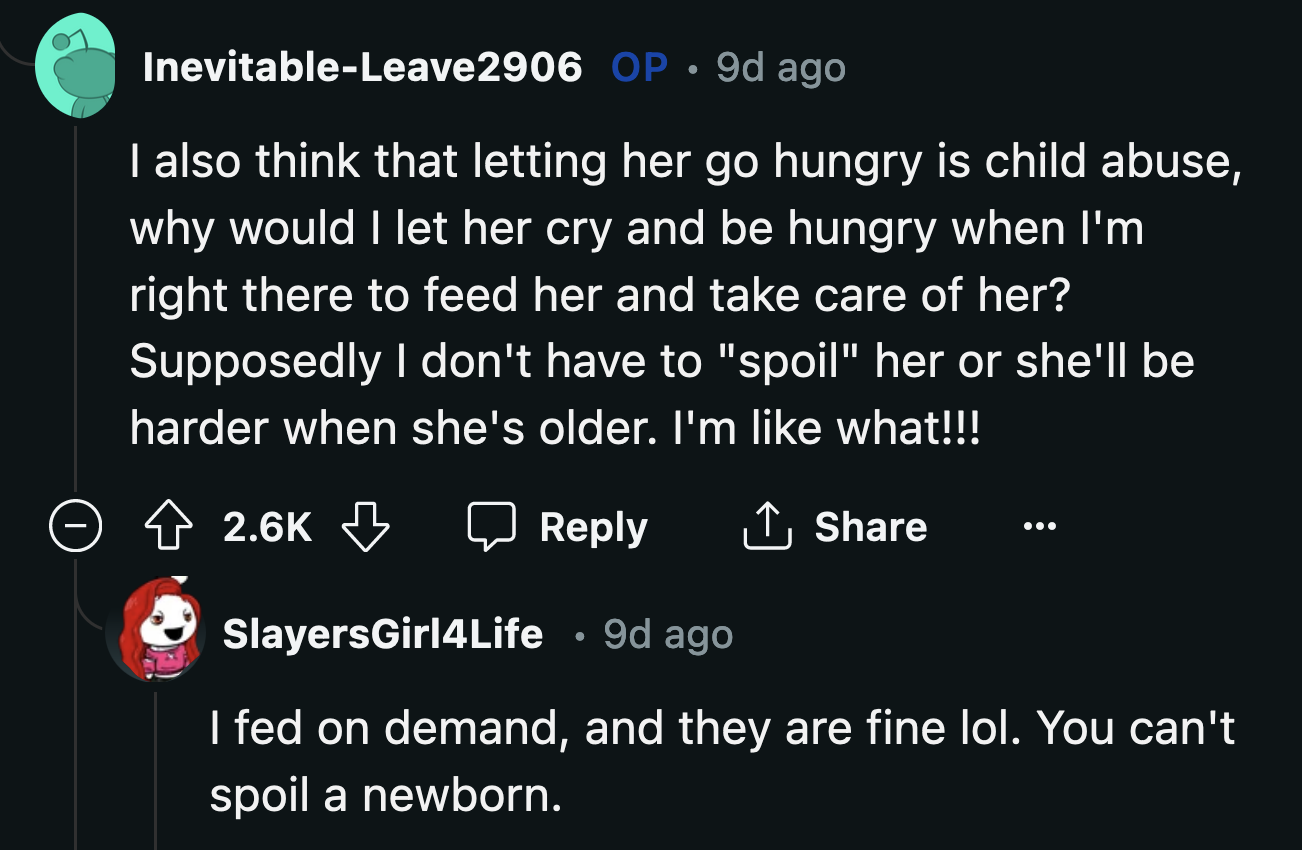The image size is (1302, 850).
Task: Open SlayersGirl4Life's profile
Action: [x=381, y=633]
